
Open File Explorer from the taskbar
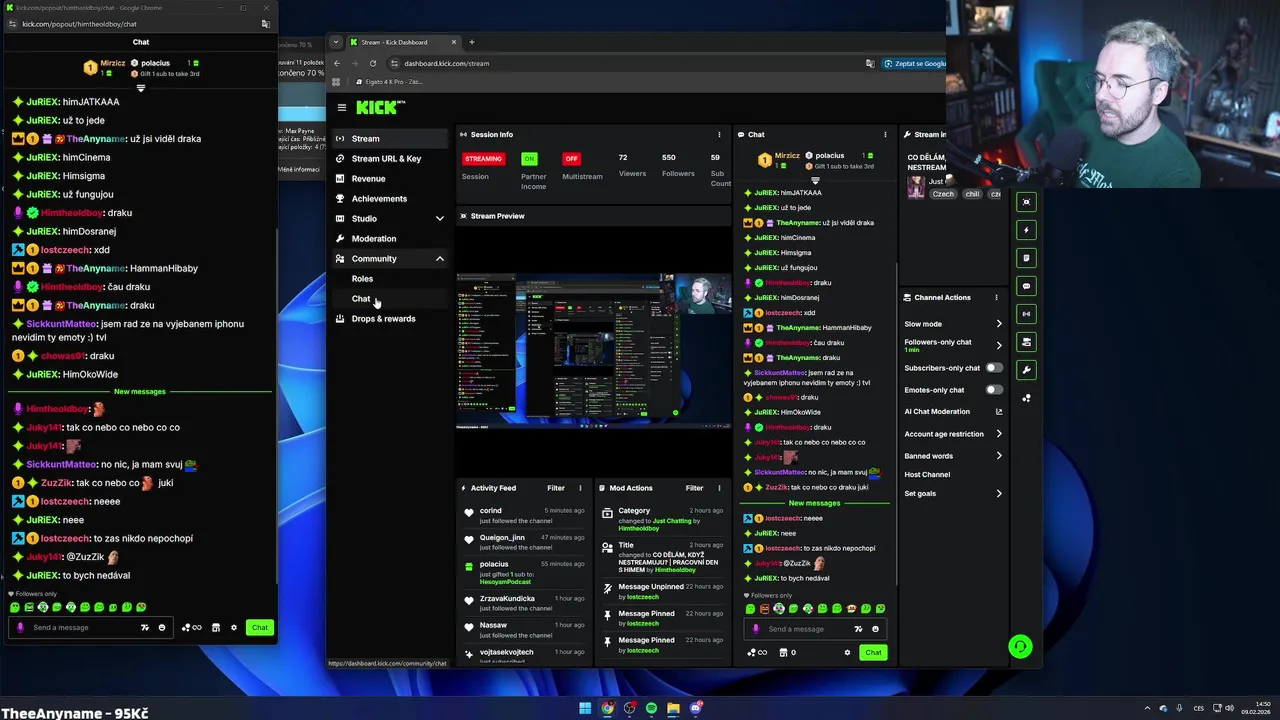coord(673,708)
